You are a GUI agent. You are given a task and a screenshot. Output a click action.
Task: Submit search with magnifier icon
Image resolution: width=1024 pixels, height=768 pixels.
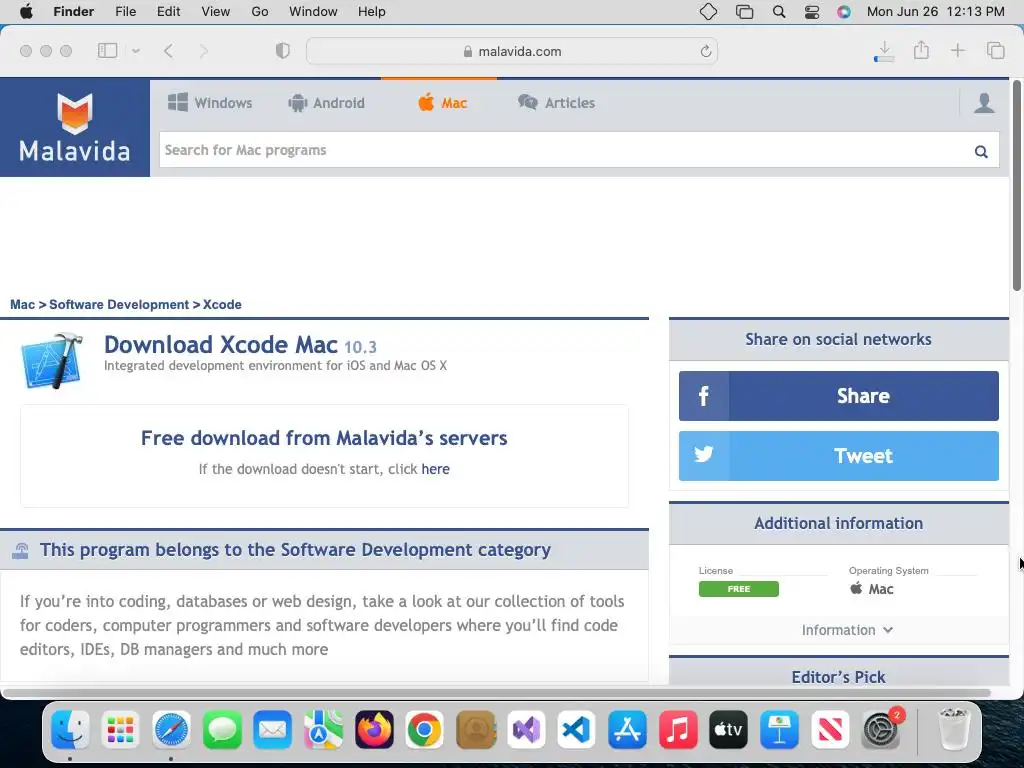point(981,152)
